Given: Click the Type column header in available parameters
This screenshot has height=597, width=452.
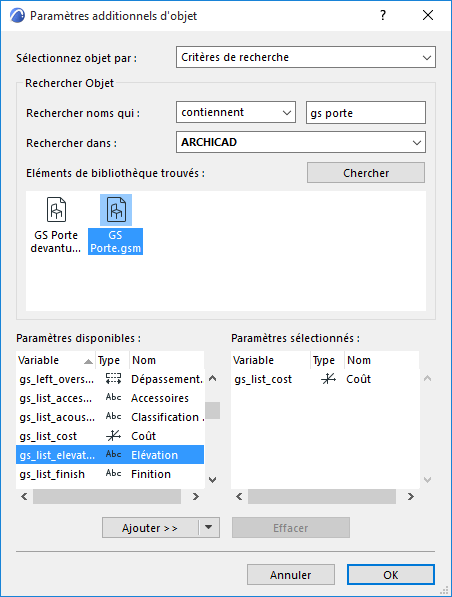Looking at the screenshot, I should click(x=112, y=360).
